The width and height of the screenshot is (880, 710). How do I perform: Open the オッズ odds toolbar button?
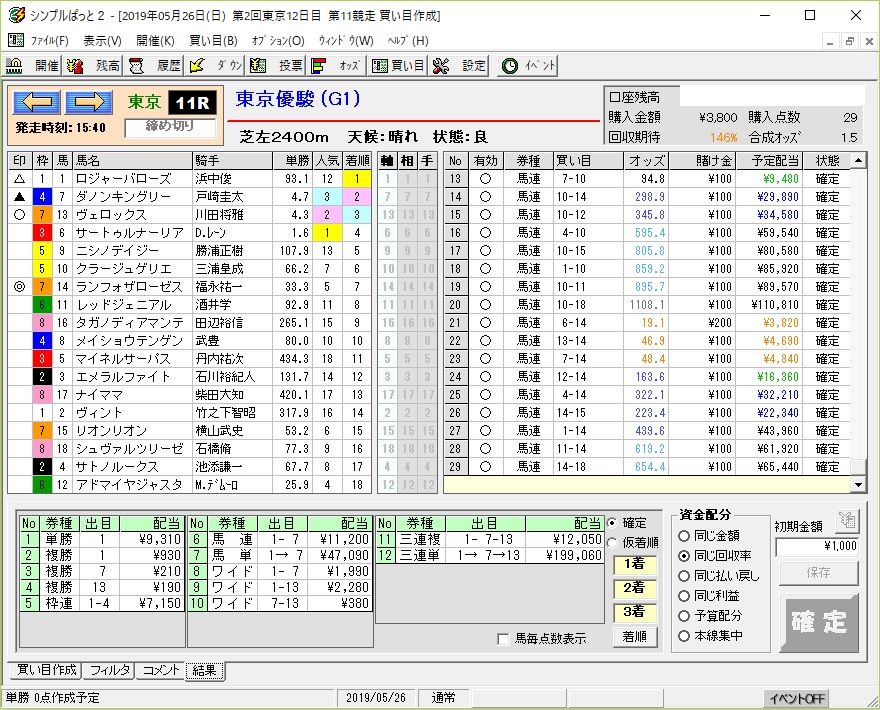tap(337, 66)
